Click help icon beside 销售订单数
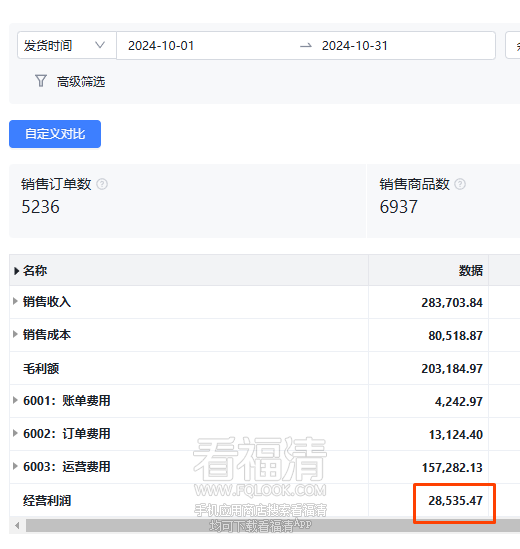 click(x=102, y=184)
